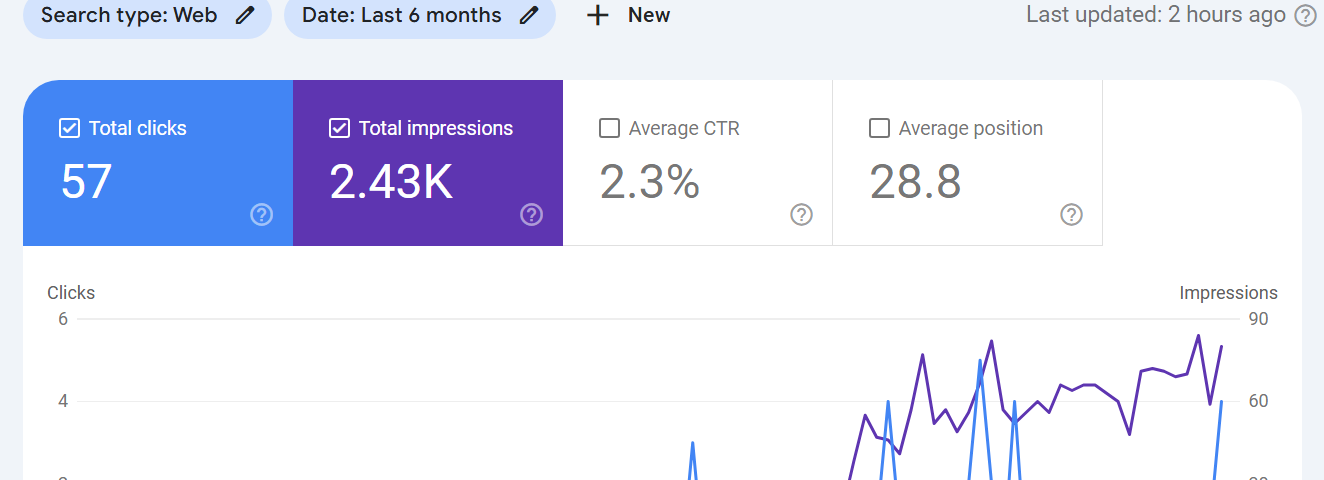1324x480 pixels.
Task: Click the 90 impressions axis value
Action: tap(1259, 319)
